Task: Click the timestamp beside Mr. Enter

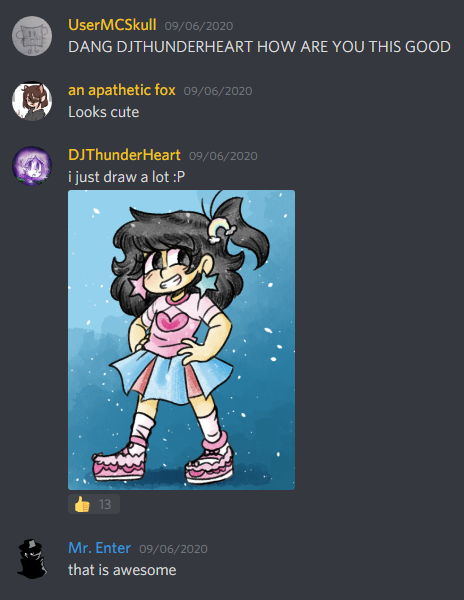Action: [173, 549]
